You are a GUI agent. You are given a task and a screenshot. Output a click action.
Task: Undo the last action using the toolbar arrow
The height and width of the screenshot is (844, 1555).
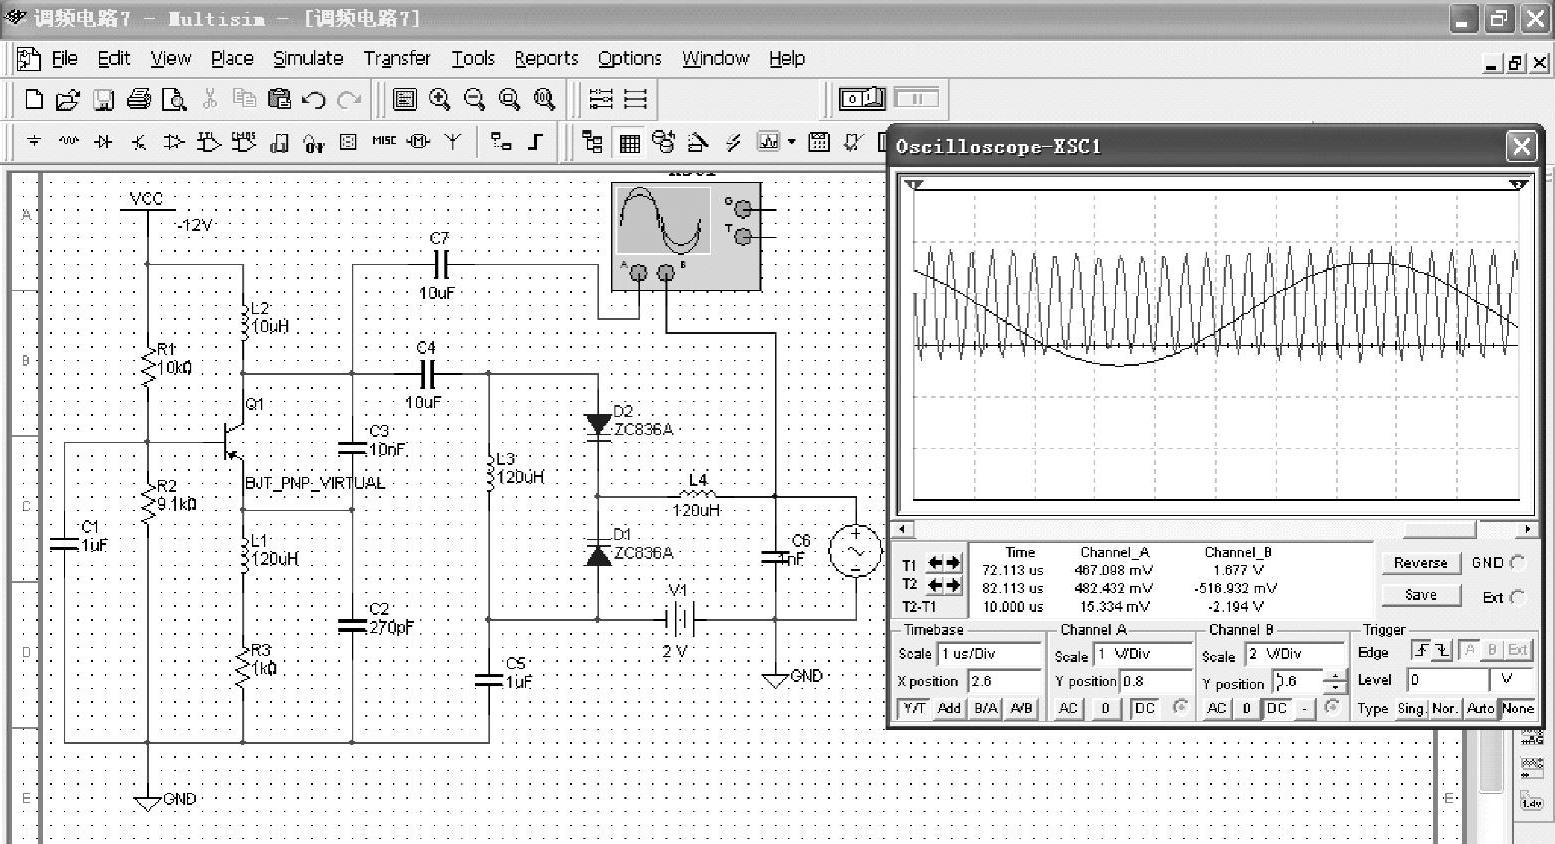pyautogui.click(x=314, y=99)
